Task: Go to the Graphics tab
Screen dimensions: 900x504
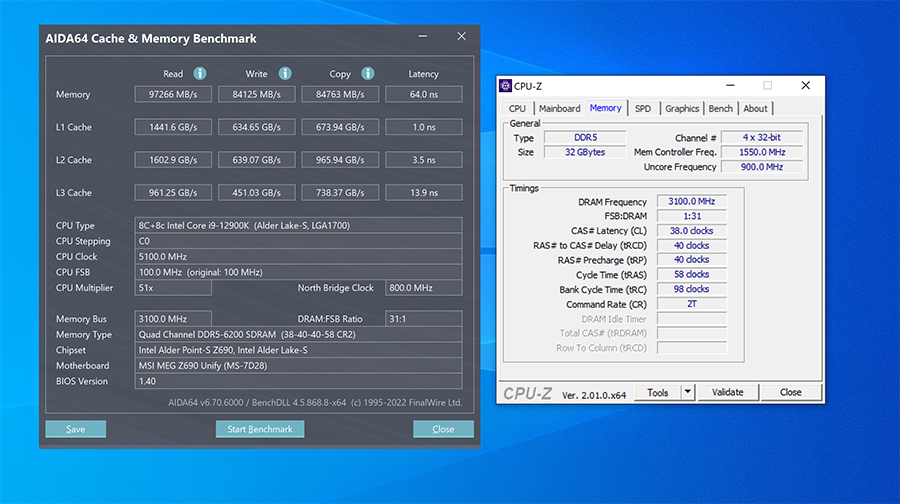Action: (x=682, y=109)
